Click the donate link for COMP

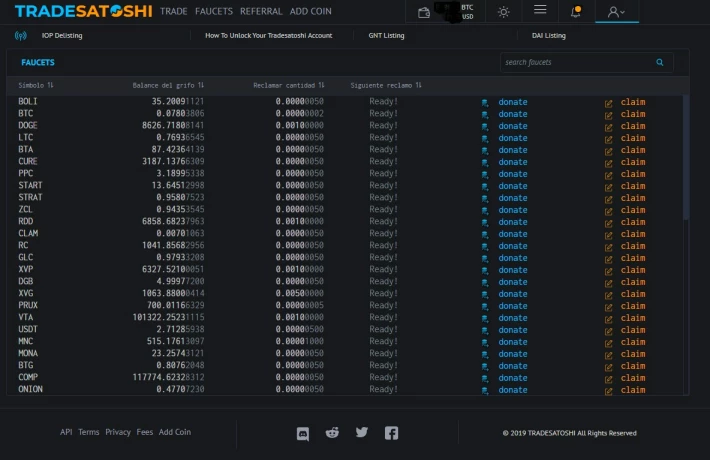[x=513, y=378]
